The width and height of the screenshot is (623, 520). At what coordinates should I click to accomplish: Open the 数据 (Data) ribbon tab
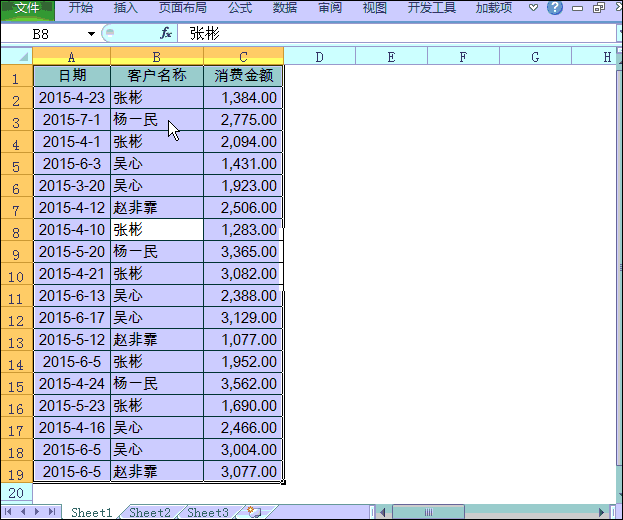[285, 8]
